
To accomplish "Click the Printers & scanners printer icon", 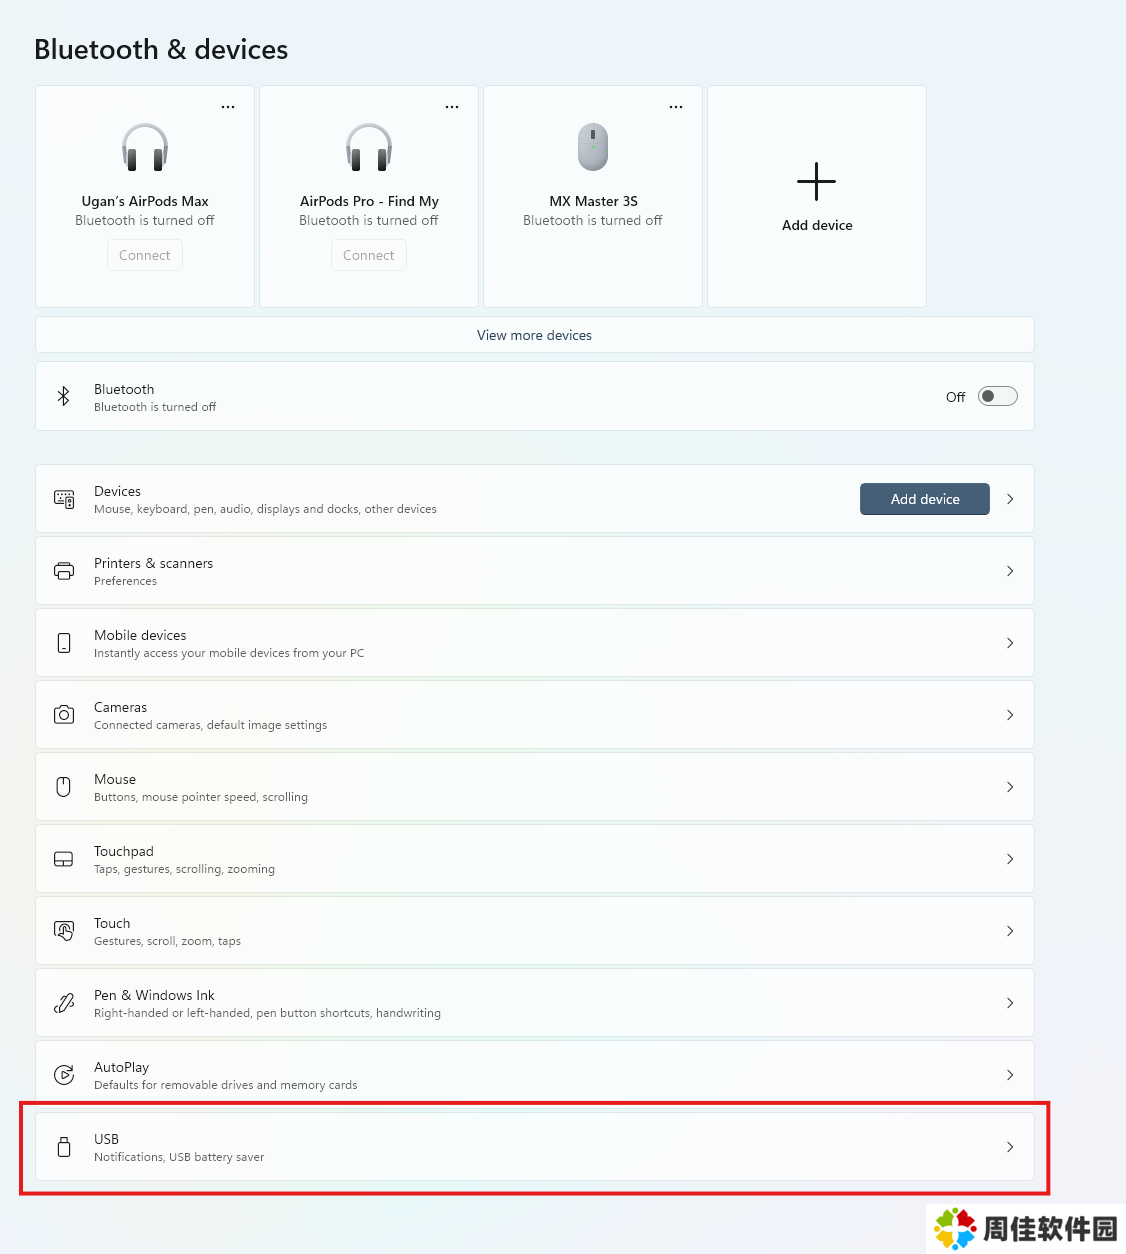I will tap(64, 571).
